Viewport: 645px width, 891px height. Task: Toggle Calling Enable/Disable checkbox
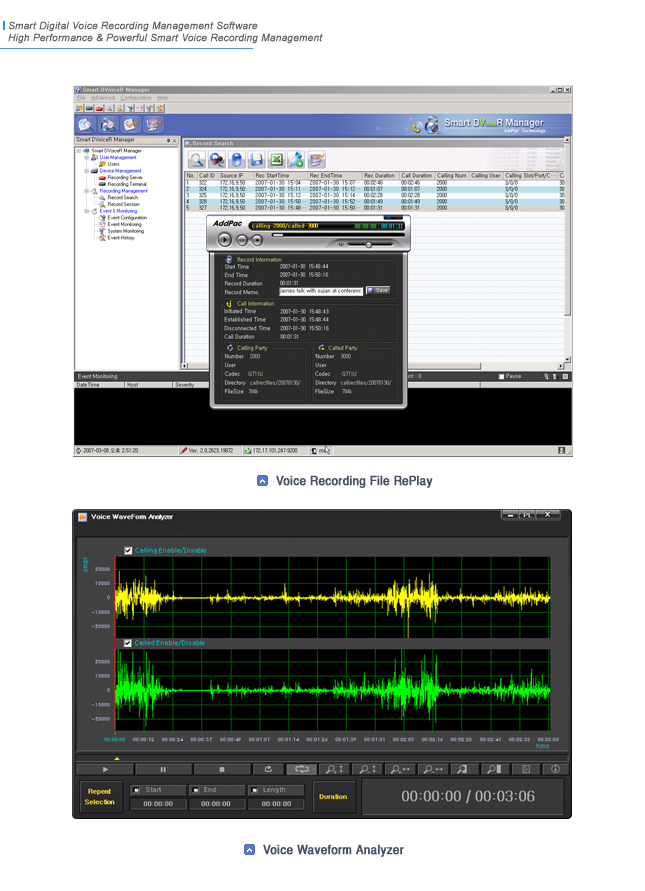coord(128,550)
